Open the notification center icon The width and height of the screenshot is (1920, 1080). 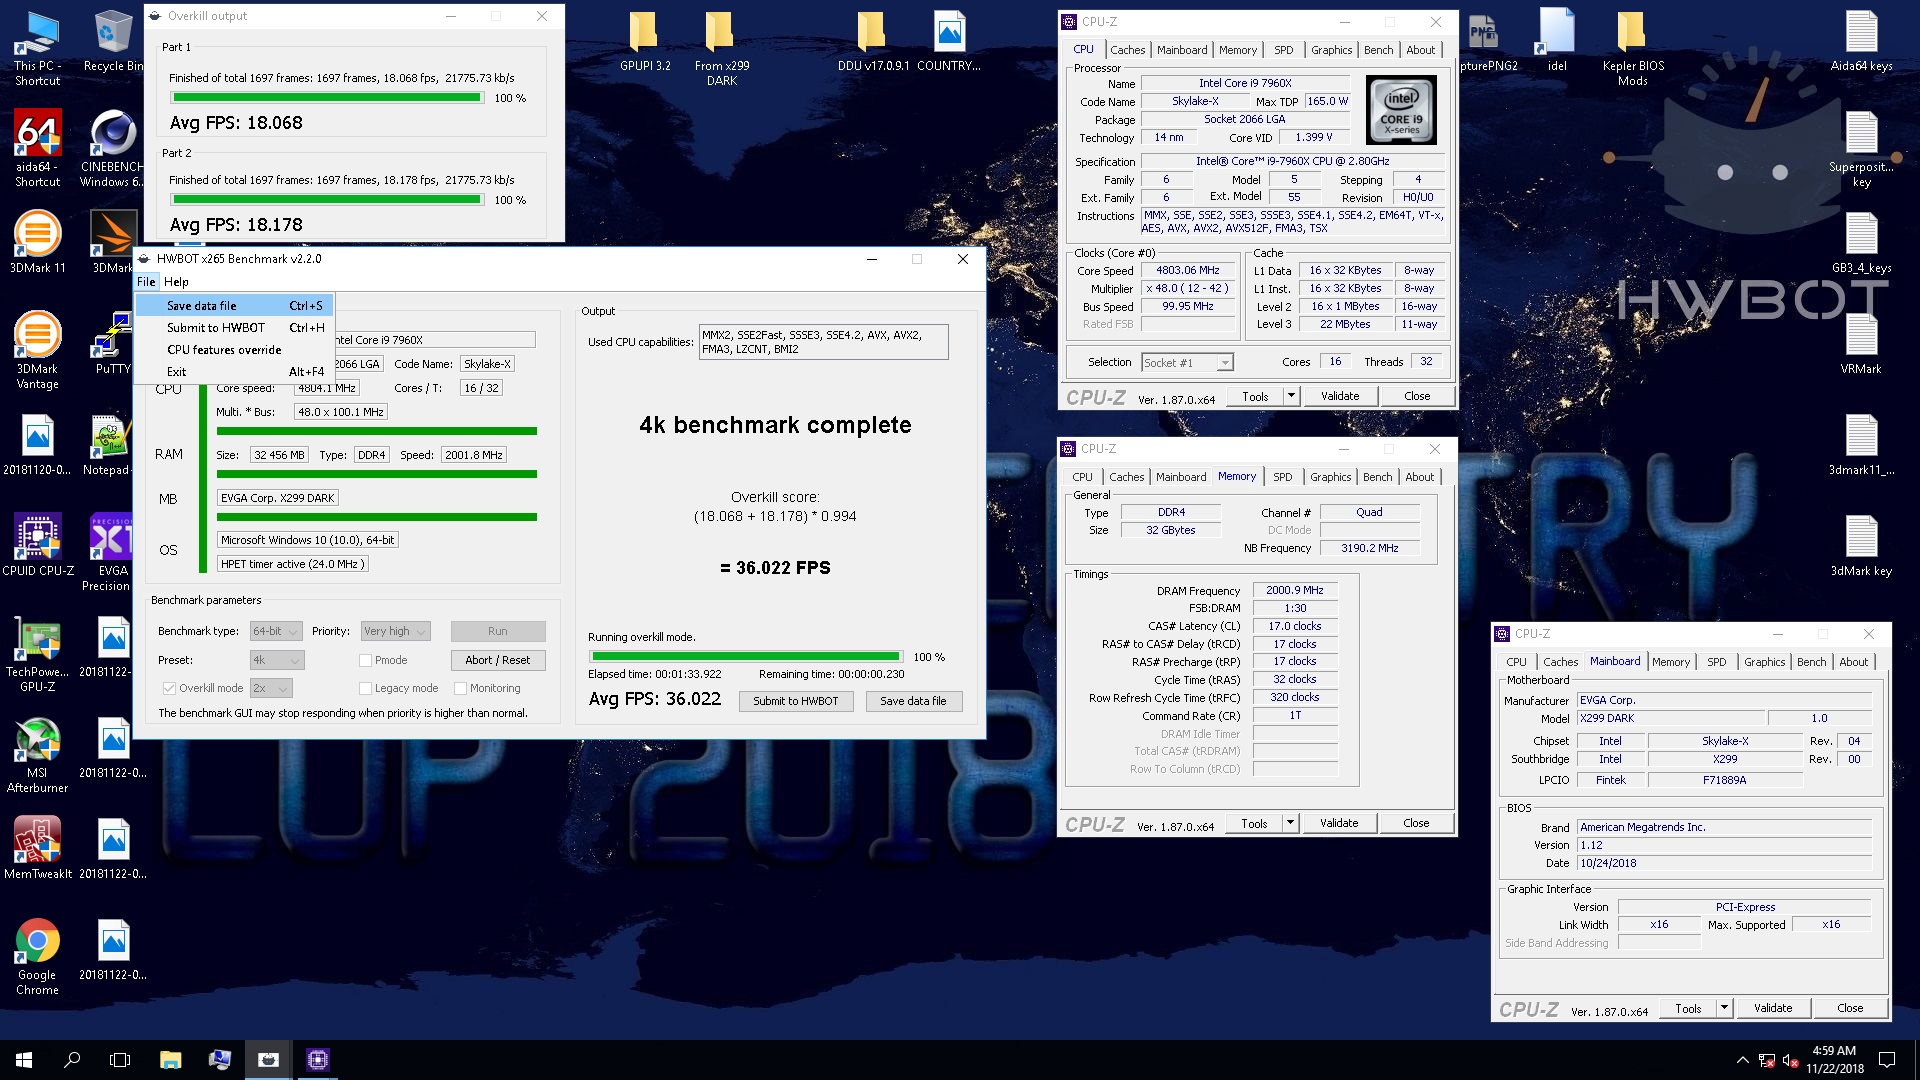point(1887,1060)
